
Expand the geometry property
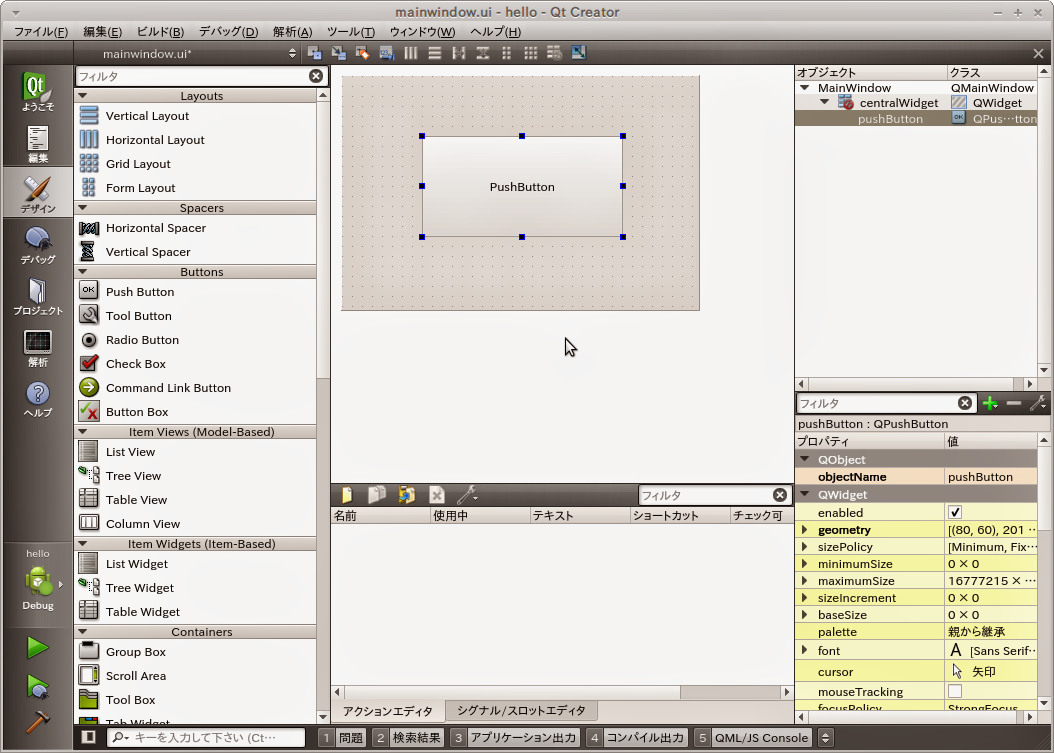point(805,530)
